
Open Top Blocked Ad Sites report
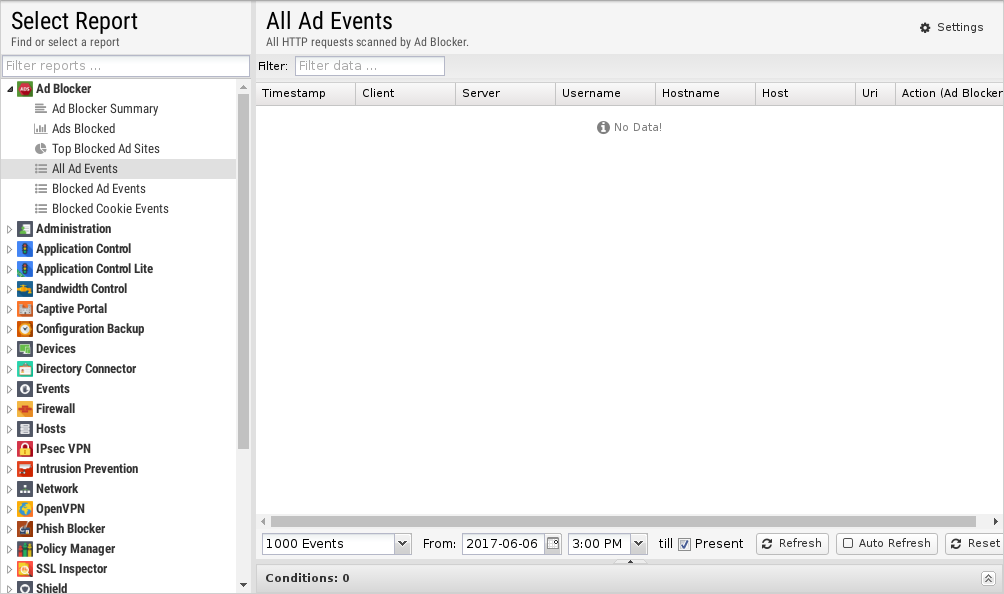106,148
